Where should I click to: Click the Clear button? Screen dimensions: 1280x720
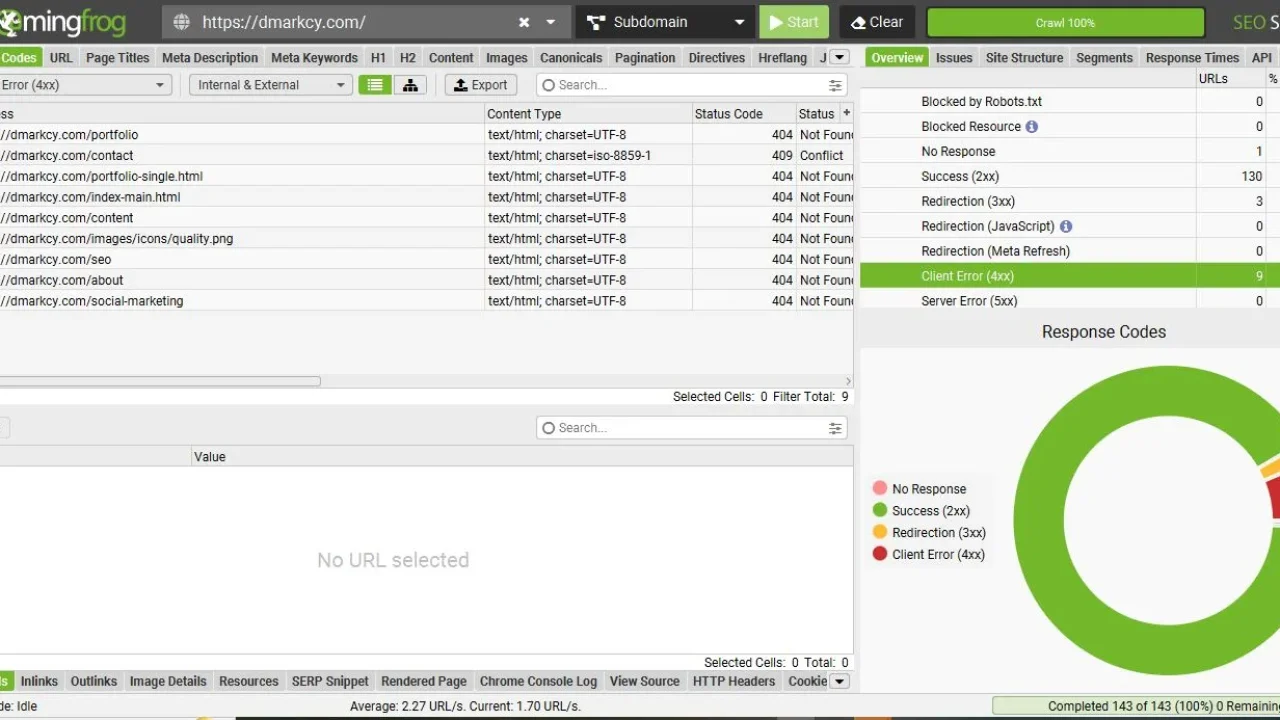[877, 21]
